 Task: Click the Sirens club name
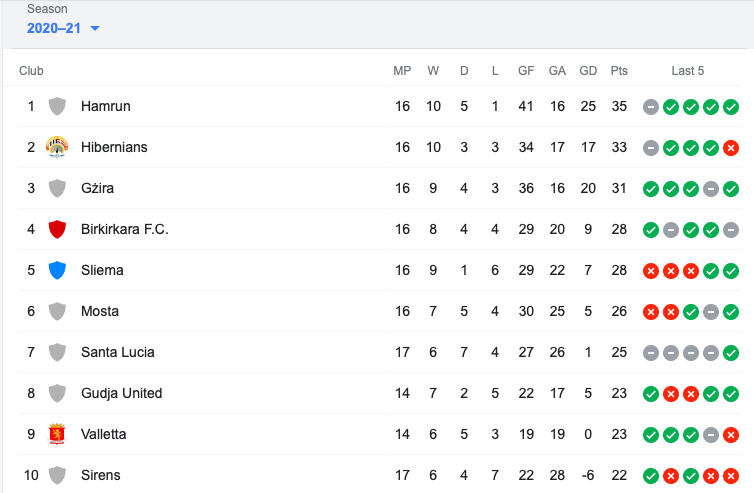pyautogui.click(x=100, y=475)
